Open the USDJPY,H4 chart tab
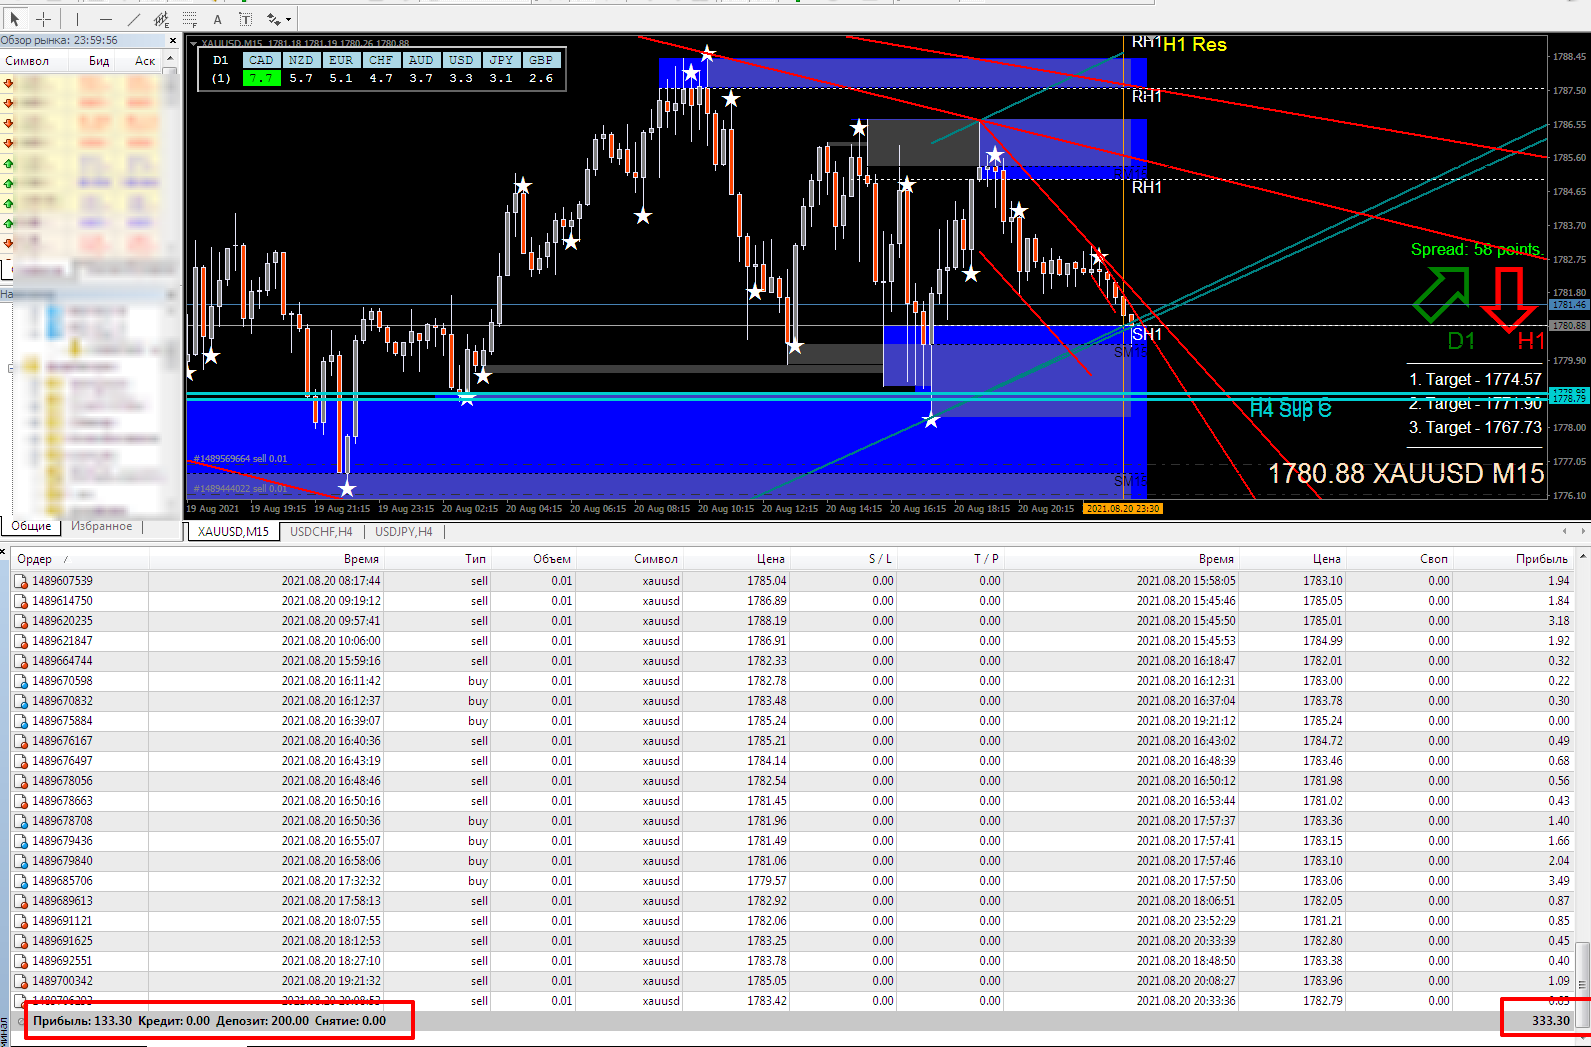The width and height of the screenshot is (1591, 1047). (404, 531)
